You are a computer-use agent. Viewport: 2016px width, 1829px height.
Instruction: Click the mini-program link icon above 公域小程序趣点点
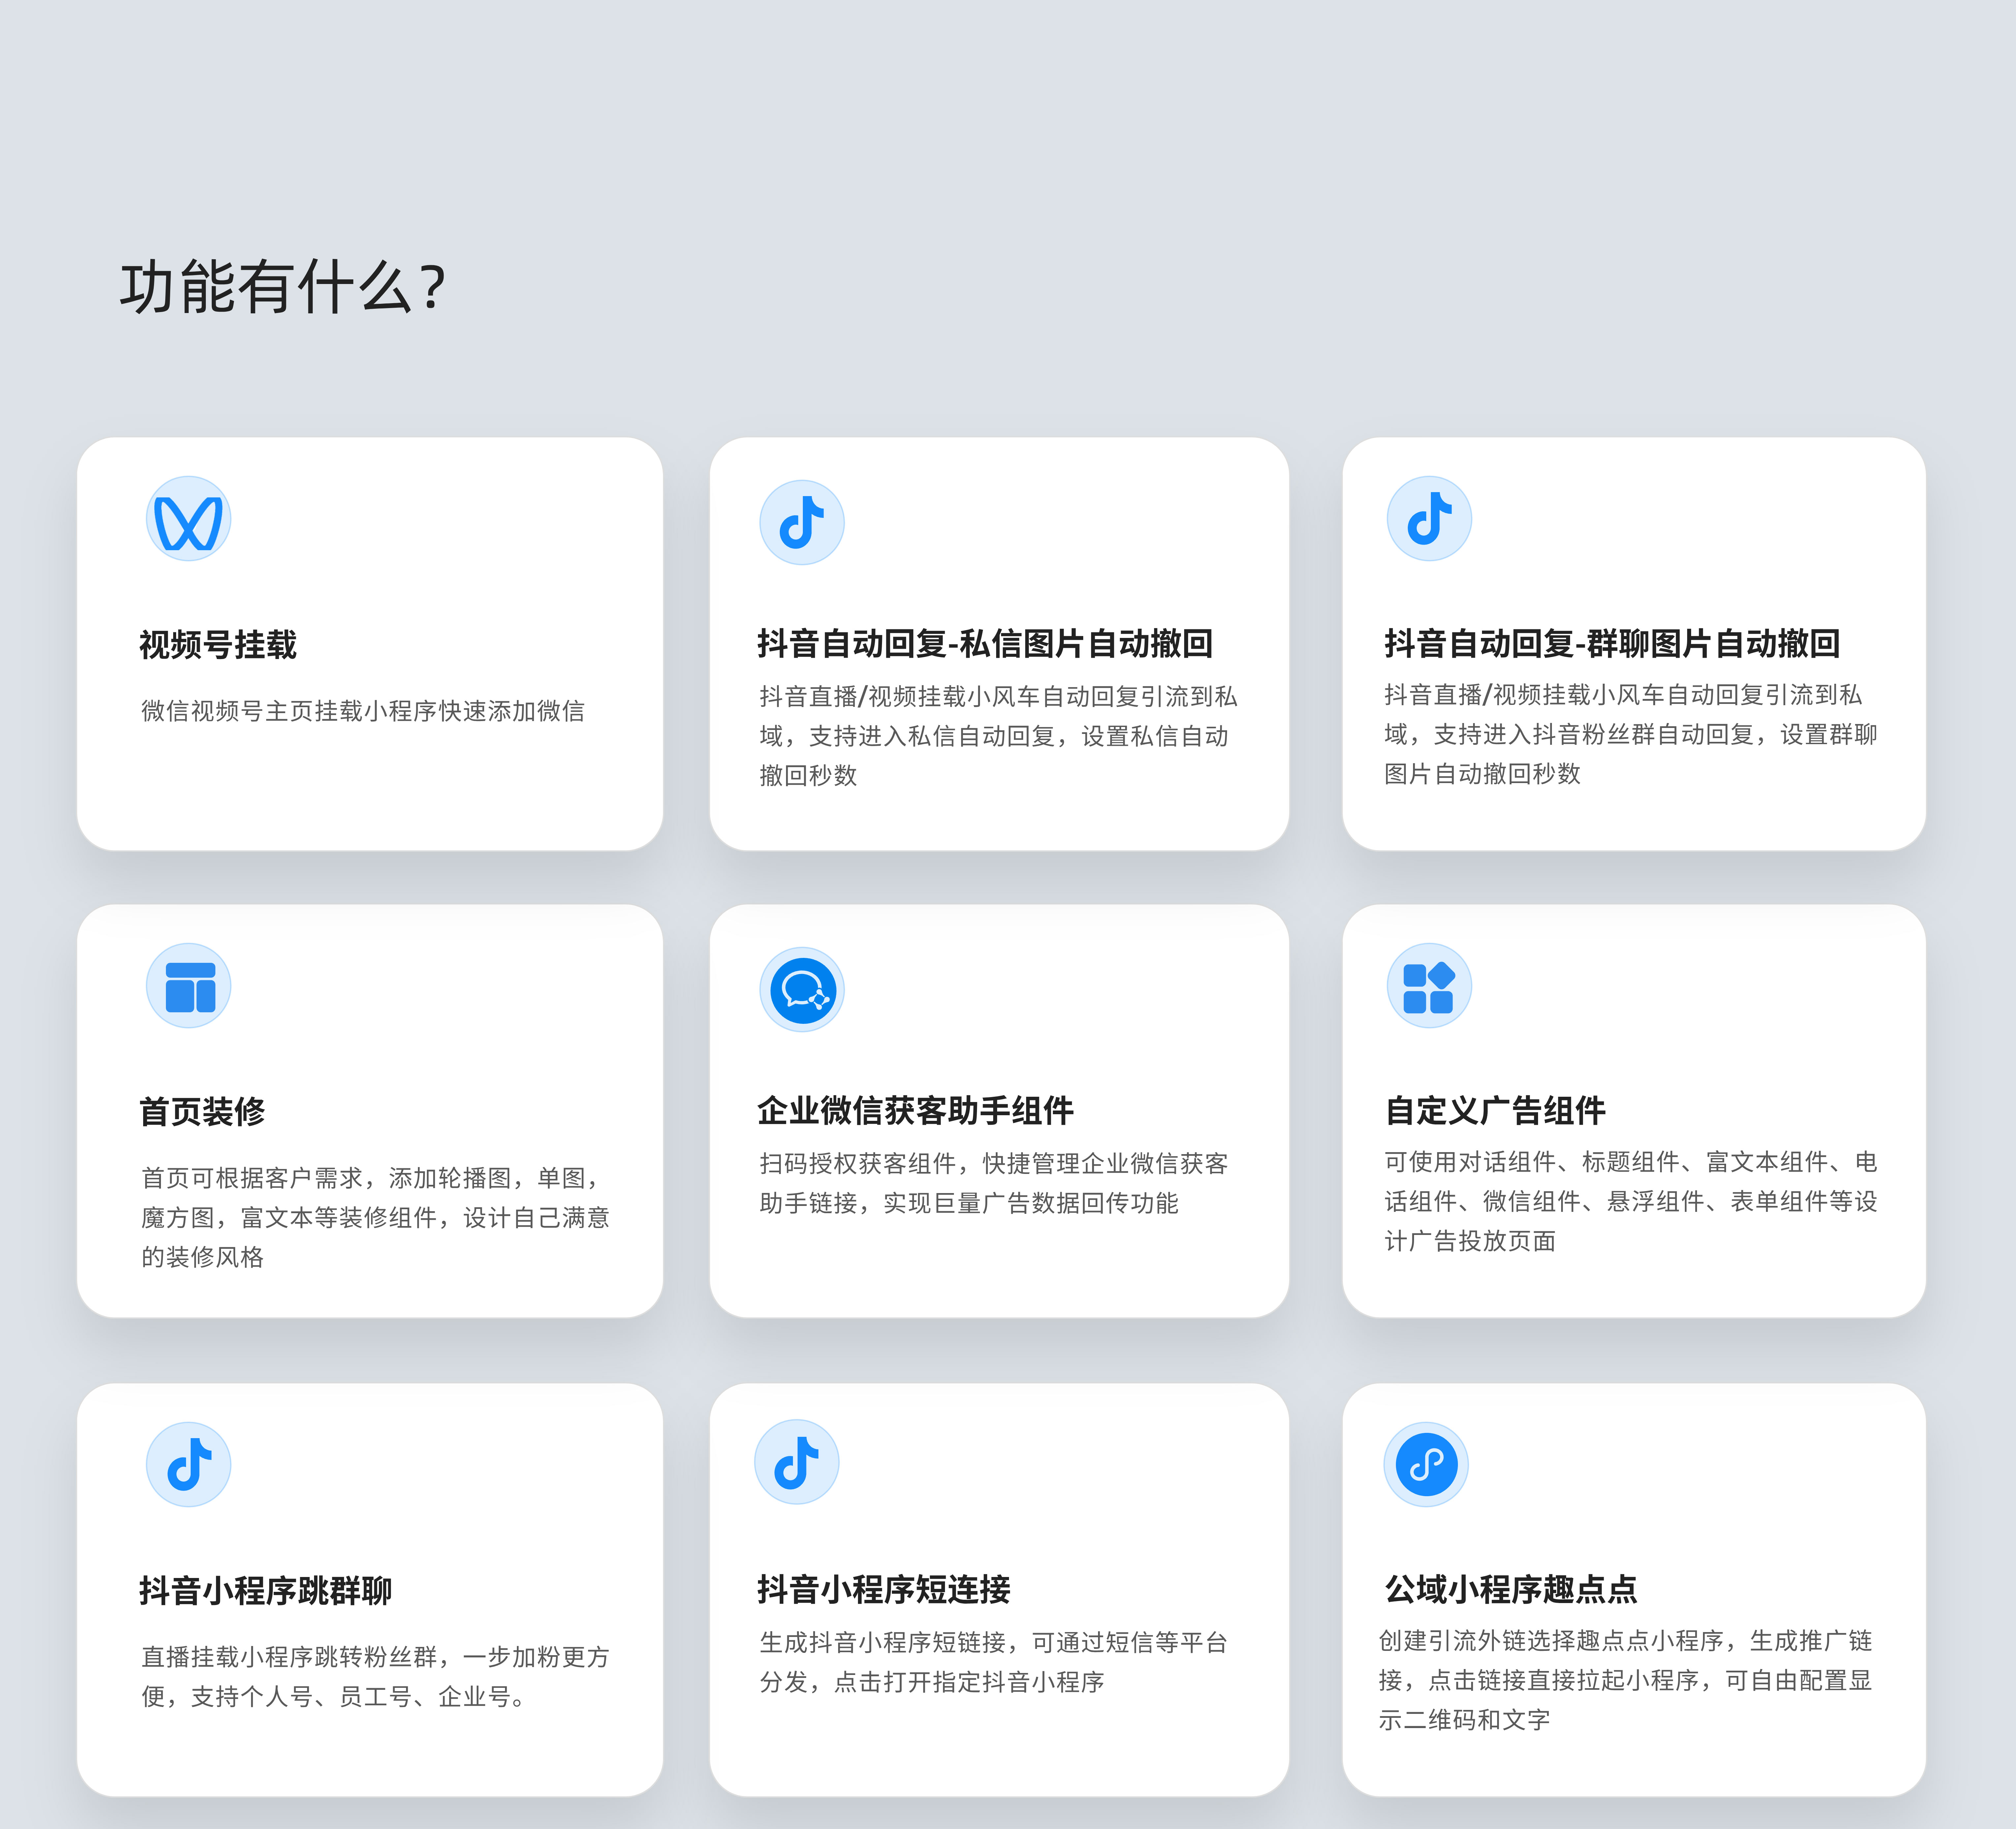(1426, 1464)
